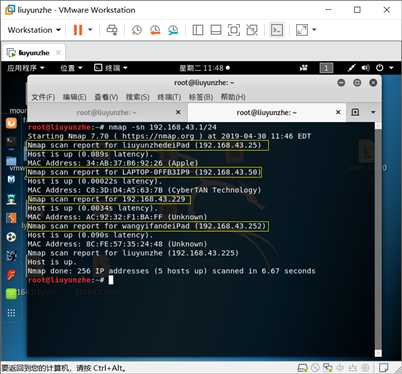Click the Nmap done 256 IP addresses line
The height and width of the screenshot is (374, 402).
tap(171, 271)
